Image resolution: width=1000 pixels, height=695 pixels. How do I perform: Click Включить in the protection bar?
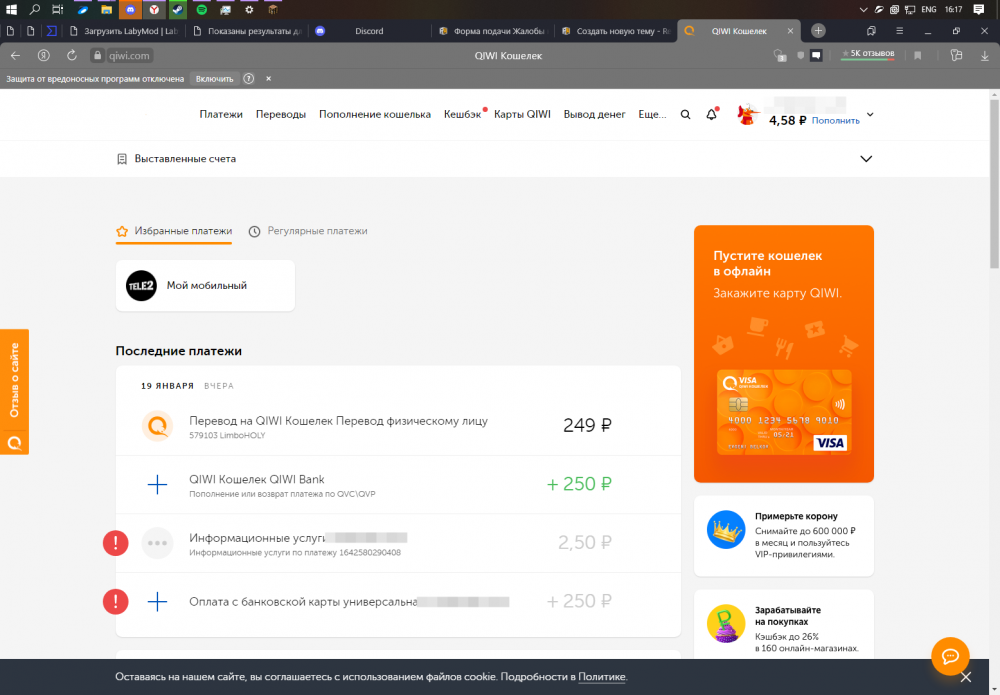click(x=214, y=78)
